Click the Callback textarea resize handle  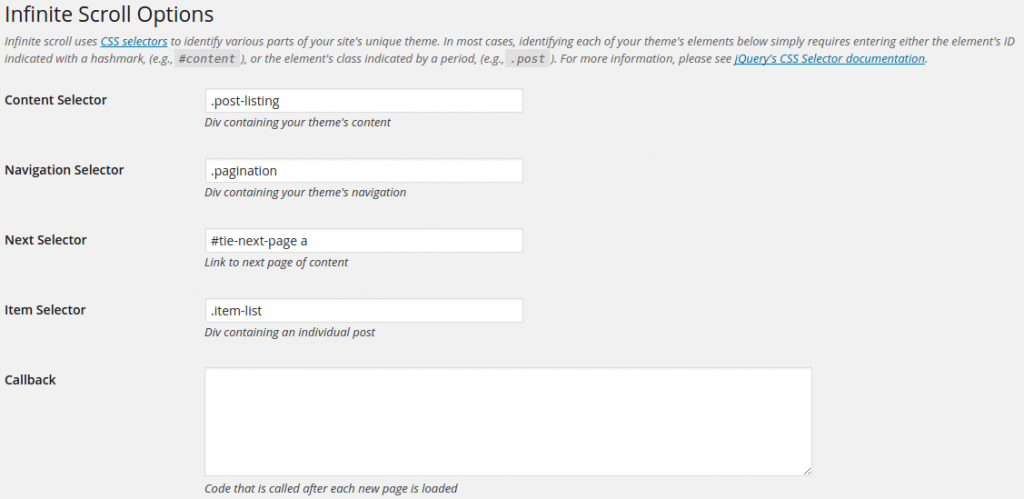point(807,471)
